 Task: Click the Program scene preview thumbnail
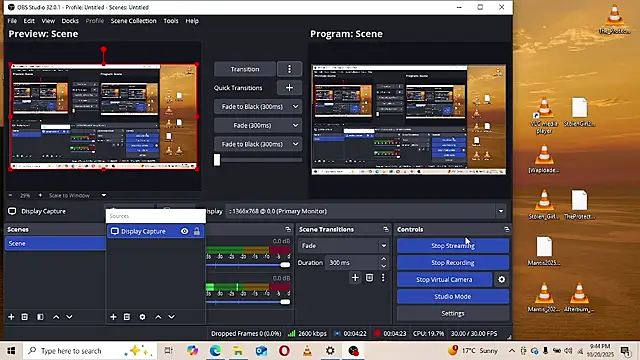[x=409, y=119]
